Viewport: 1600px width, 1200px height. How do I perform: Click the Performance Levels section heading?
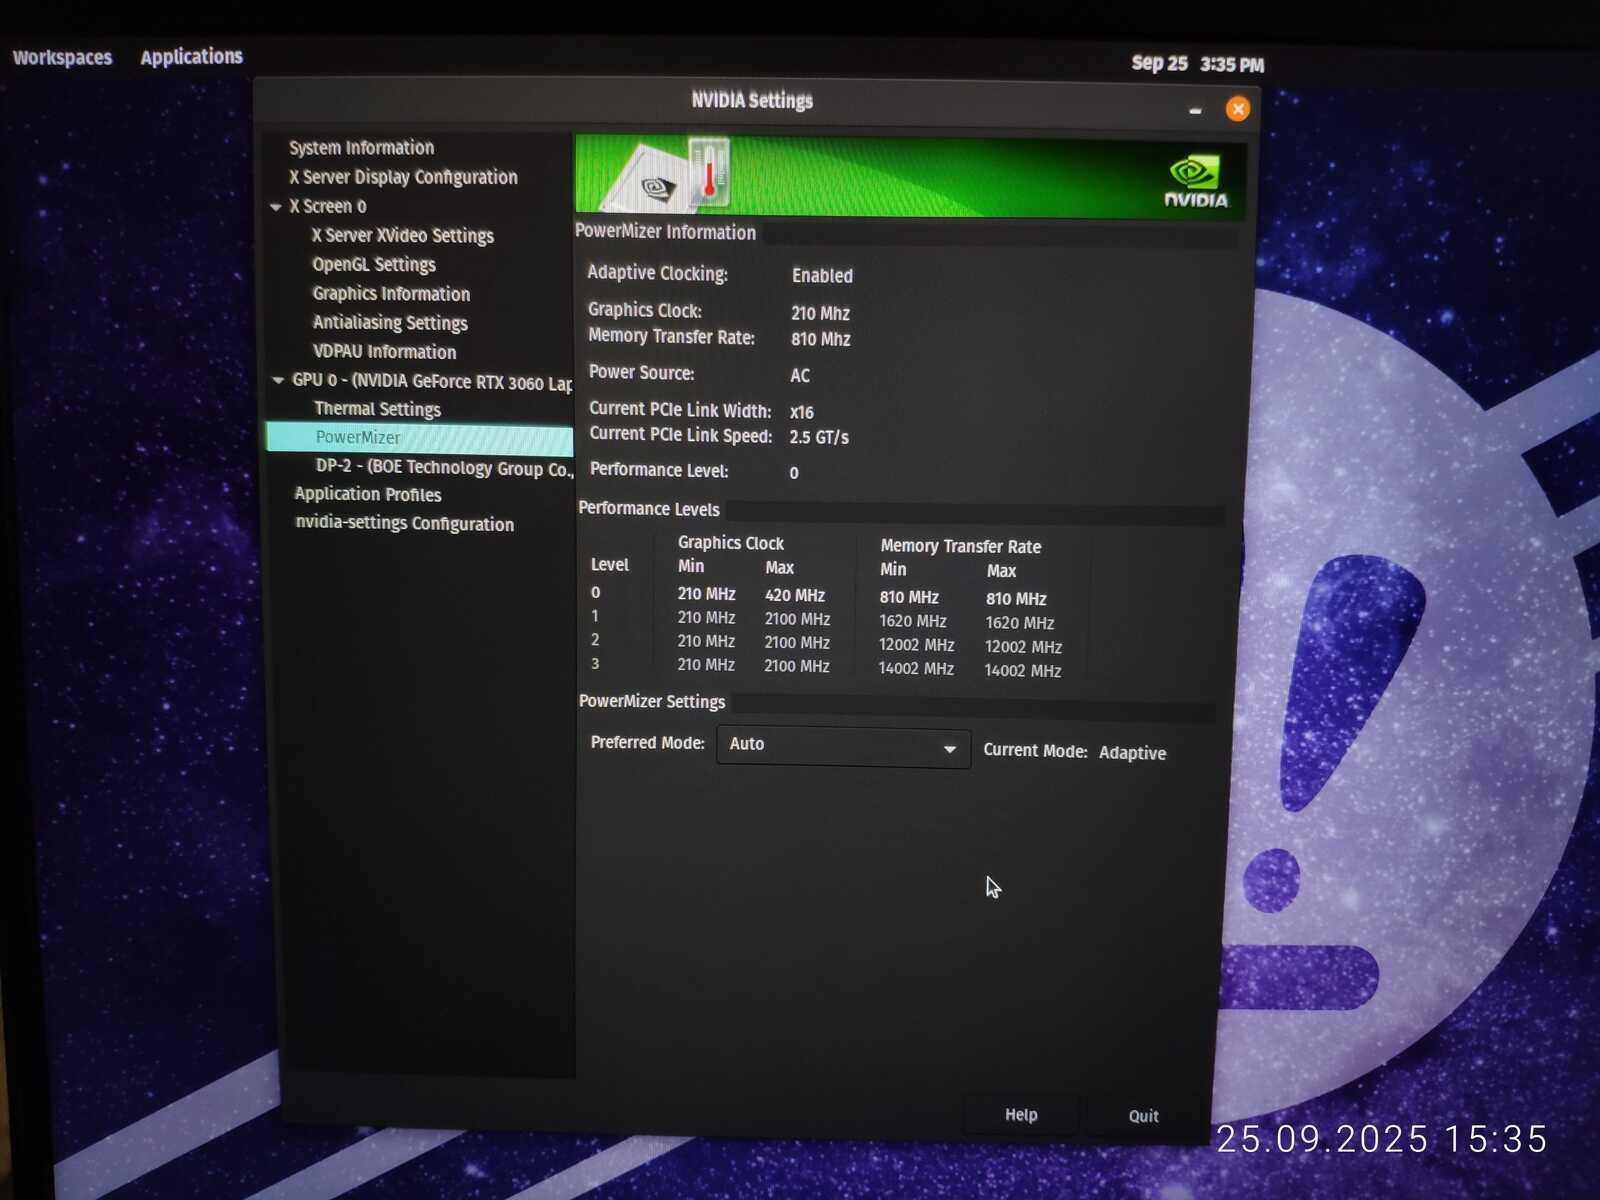pos(649,509)
